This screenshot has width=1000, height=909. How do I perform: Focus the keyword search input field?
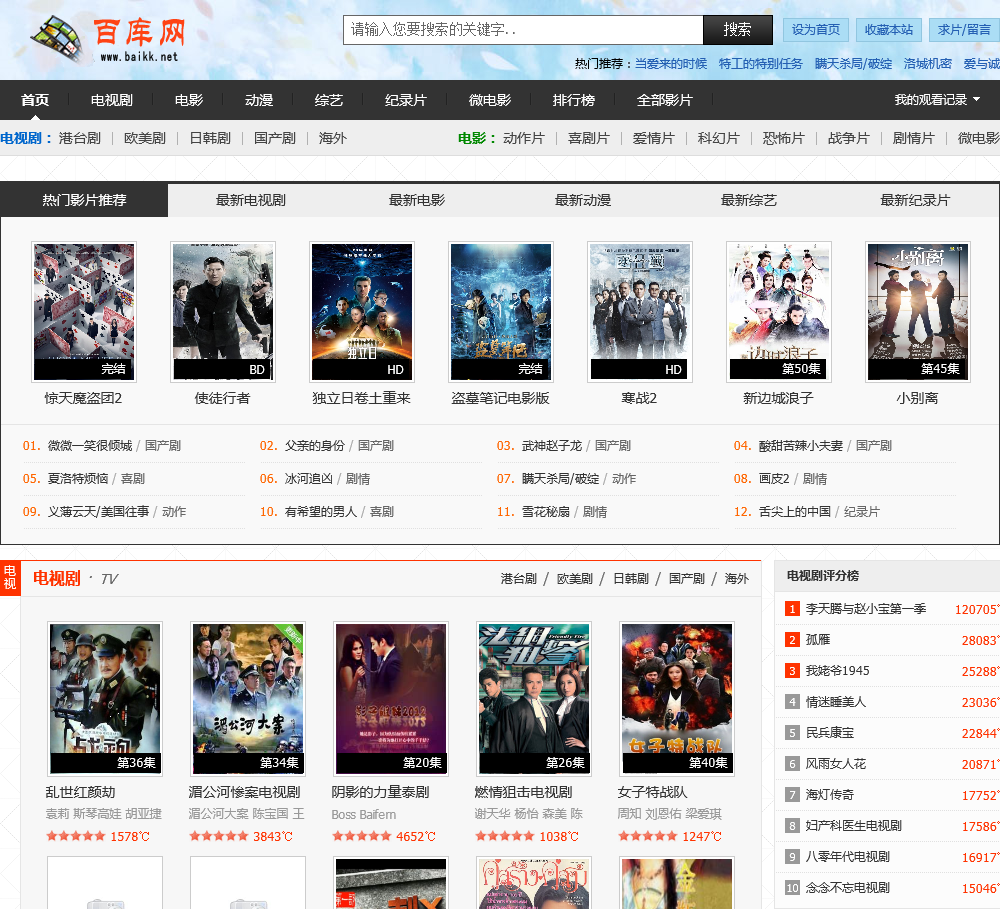523,30
